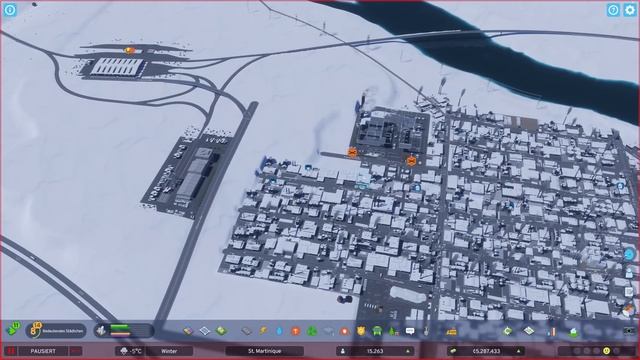Select the signature buildings icon

(221, 331)
